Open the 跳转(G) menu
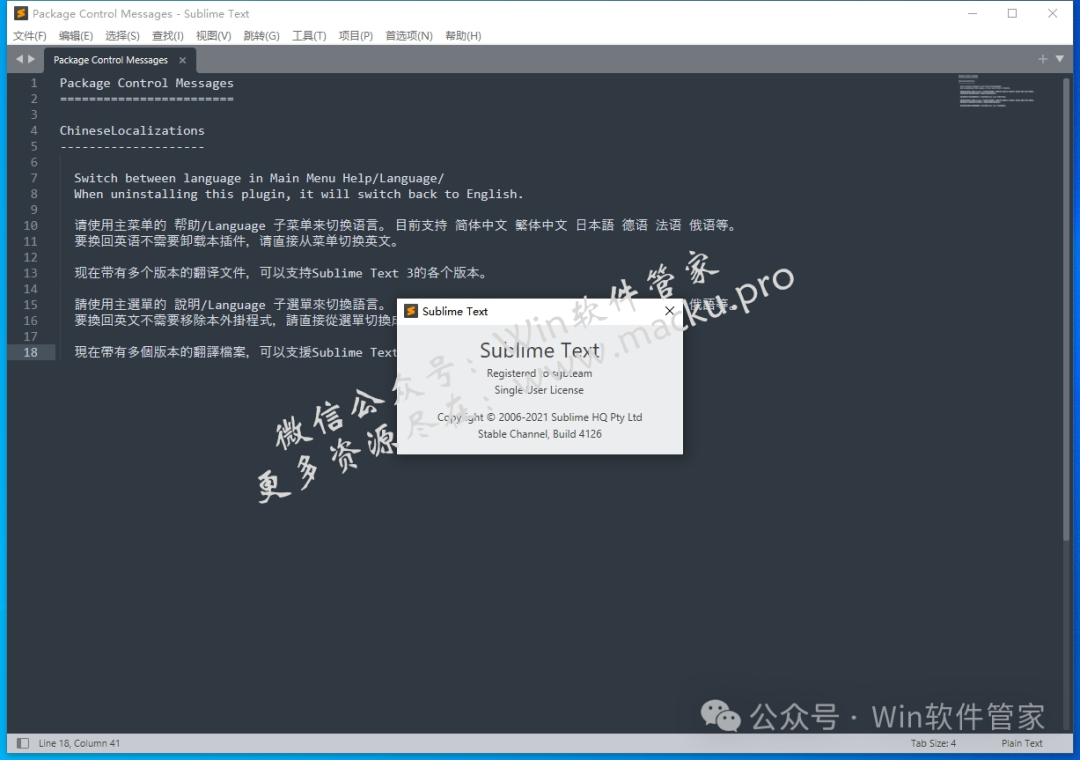The width and height of the screenshot is (1080, 760). tap(261, 36)
